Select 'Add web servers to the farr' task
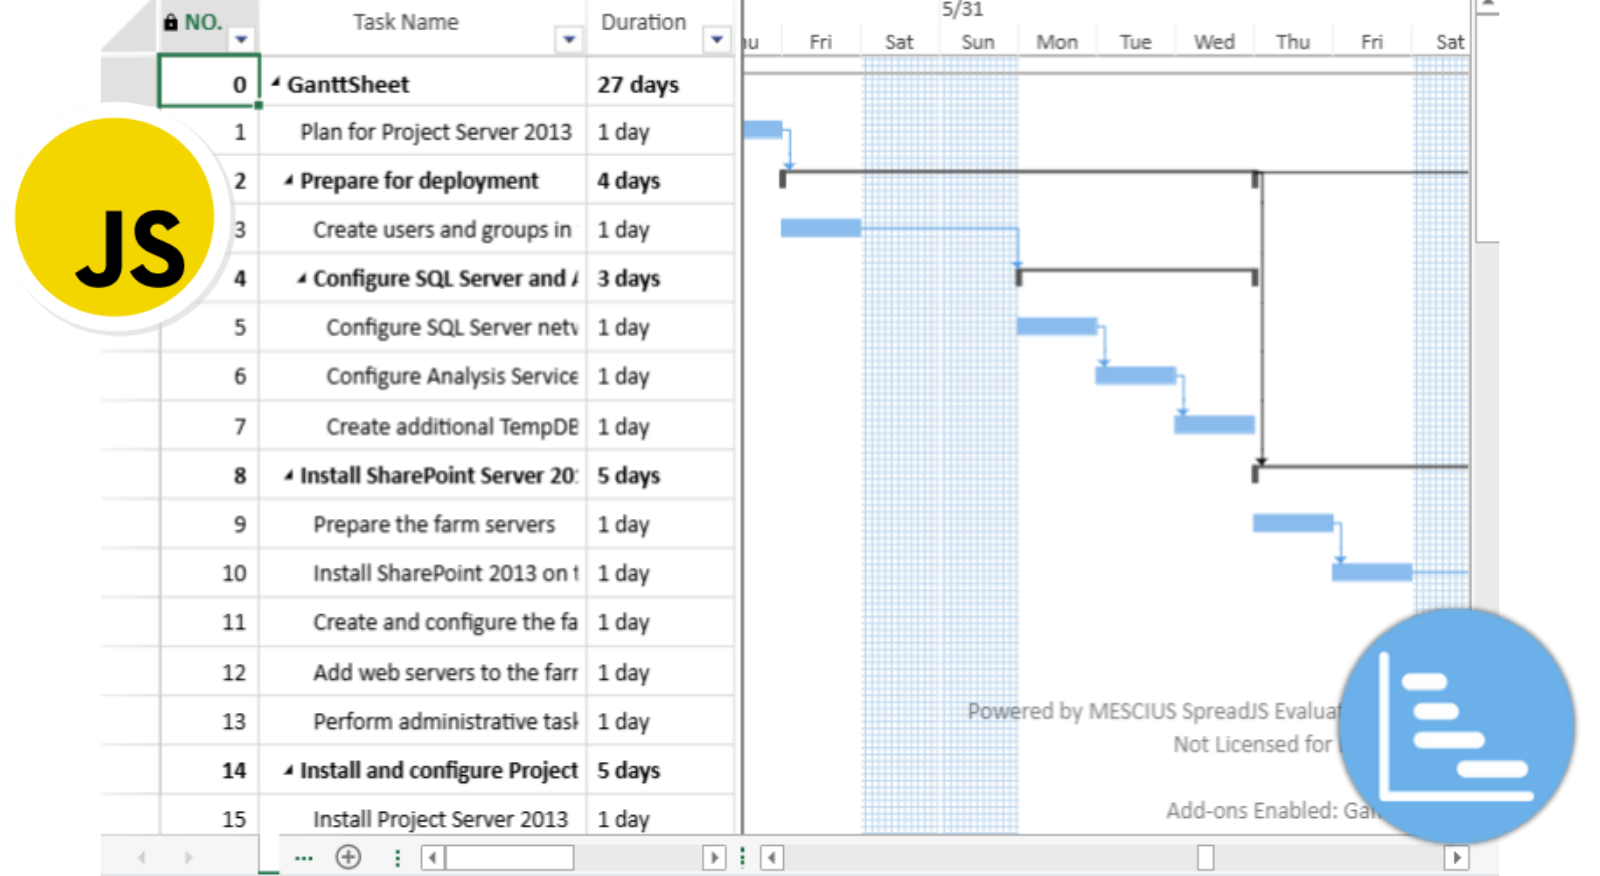Image resolution: width=1600 pixels, height=876 pixels. (445, 673)
